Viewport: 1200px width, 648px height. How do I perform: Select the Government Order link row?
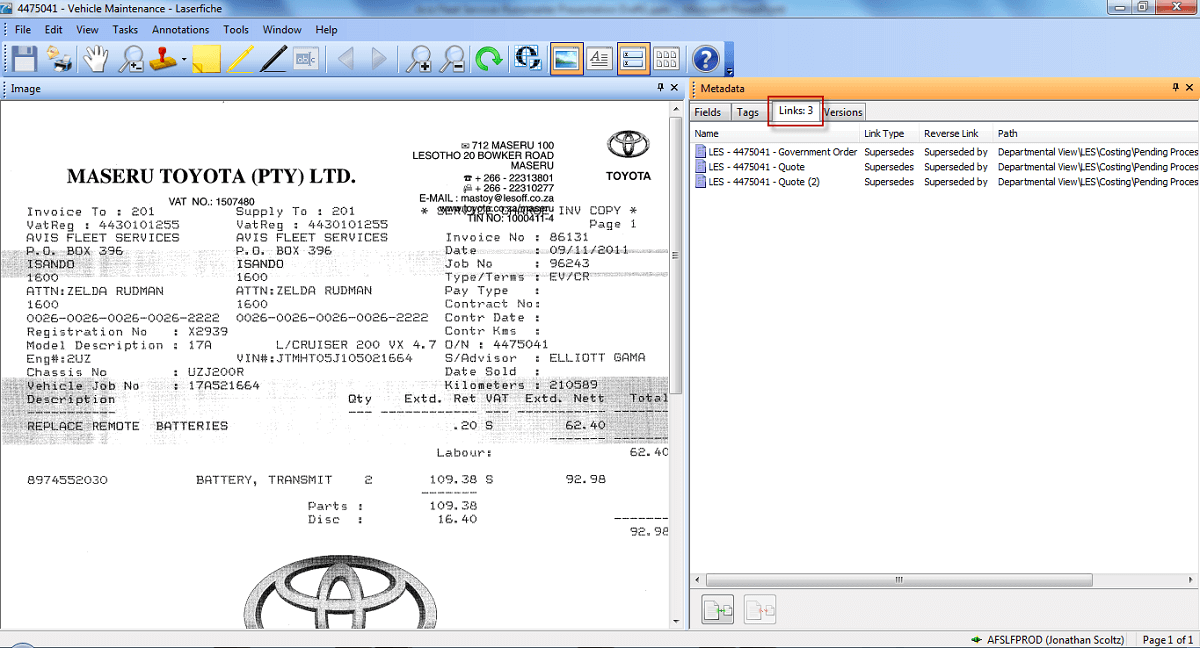[945, 152]
